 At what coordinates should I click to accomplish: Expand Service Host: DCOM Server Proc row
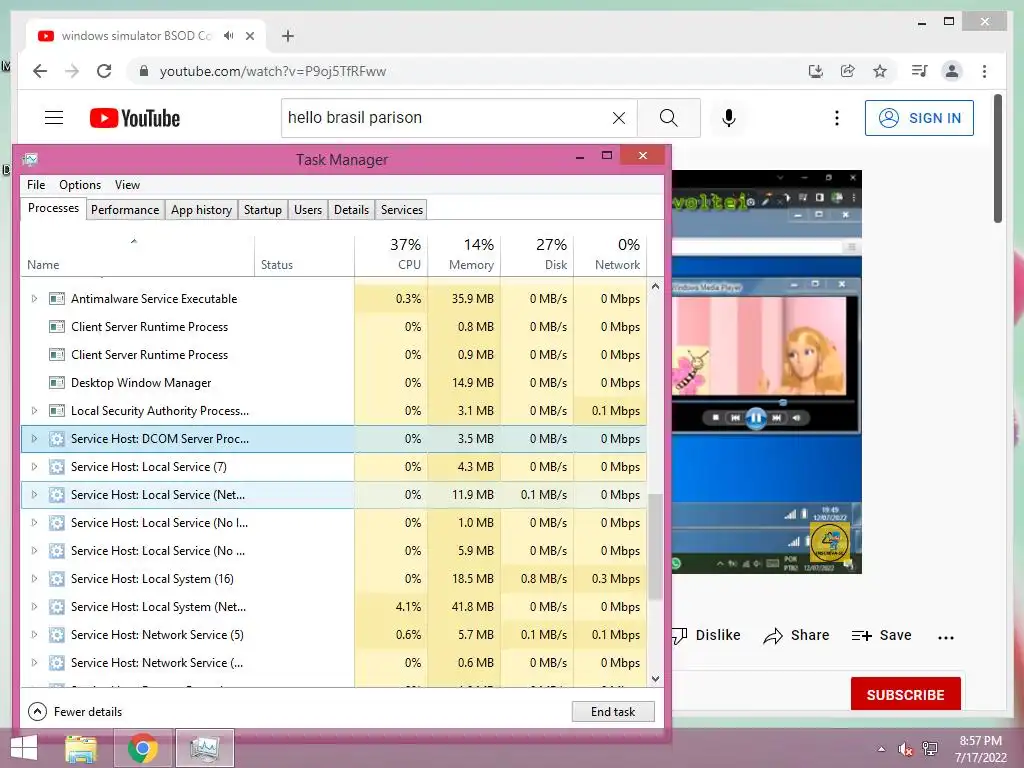click(x=34, y=439)
